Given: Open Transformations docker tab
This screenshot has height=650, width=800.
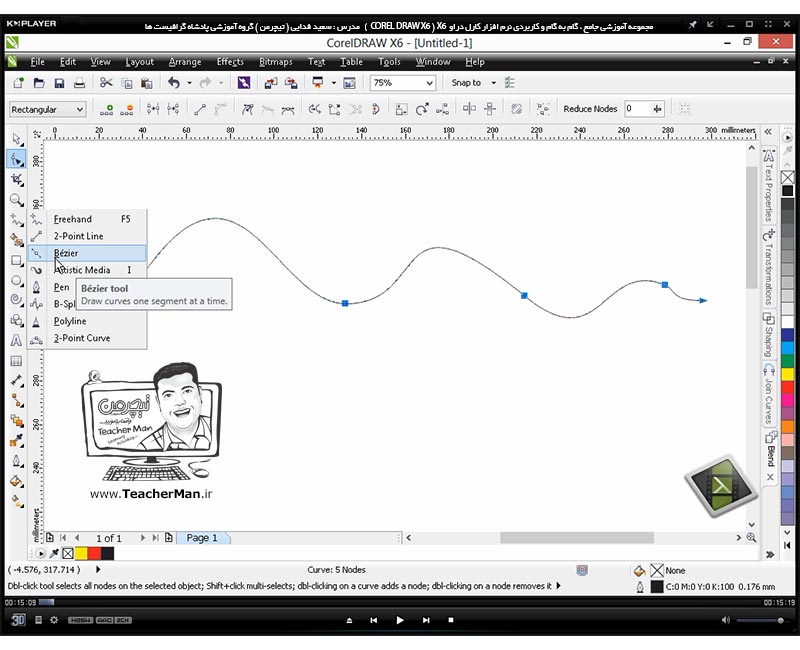Looking at the screenshot, I should click(x=769, y=267).
